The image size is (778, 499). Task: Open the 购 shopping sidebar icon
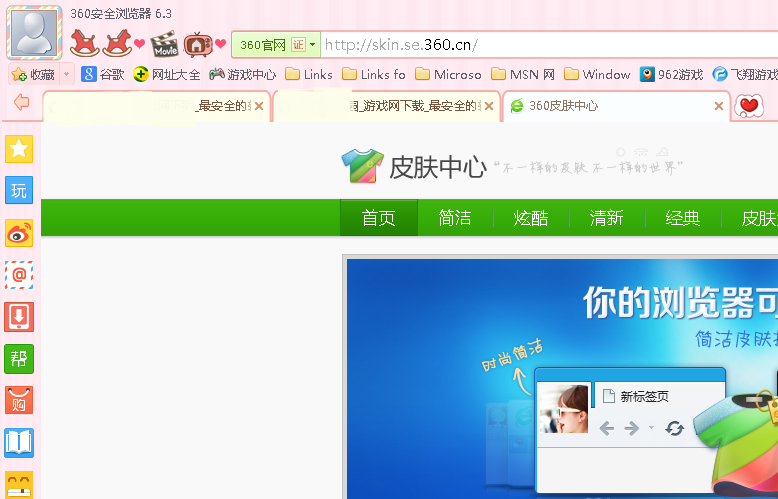[19, 400]
